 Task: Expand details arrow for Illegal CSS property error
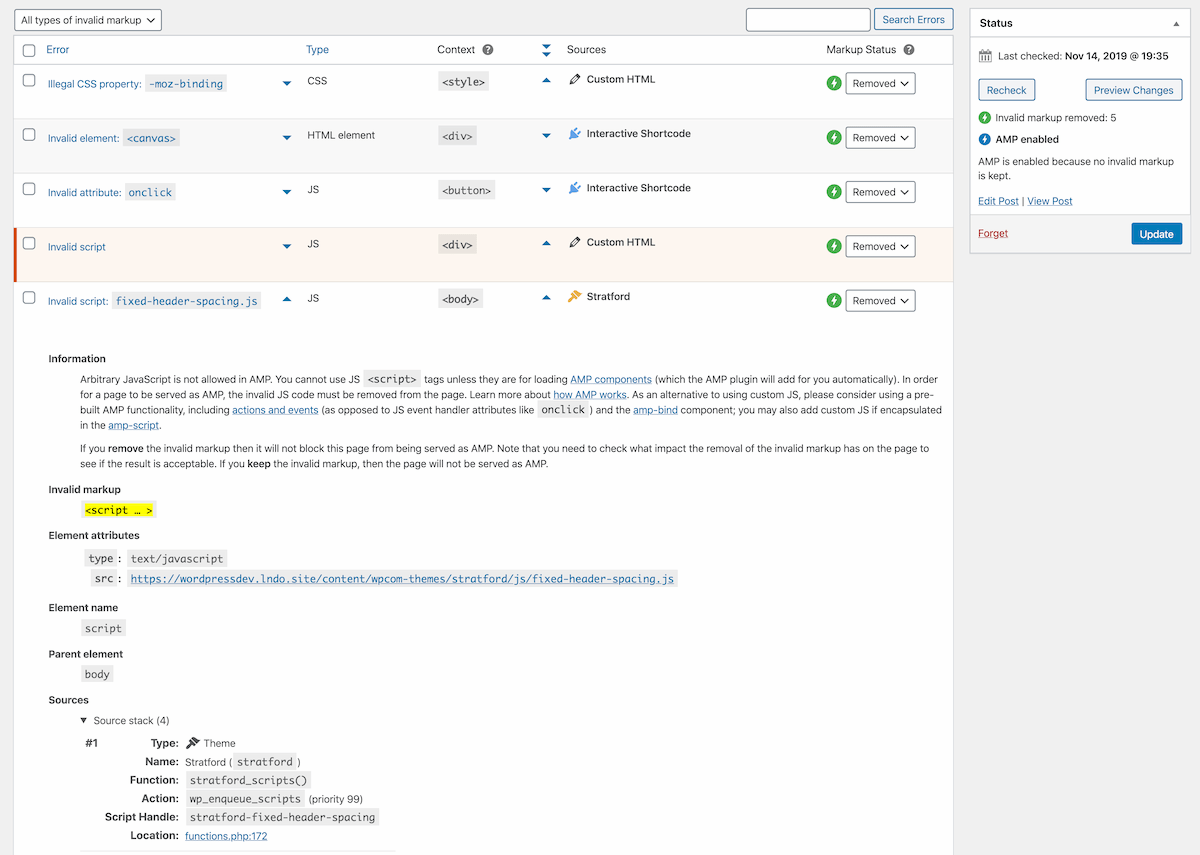[287, 84]
